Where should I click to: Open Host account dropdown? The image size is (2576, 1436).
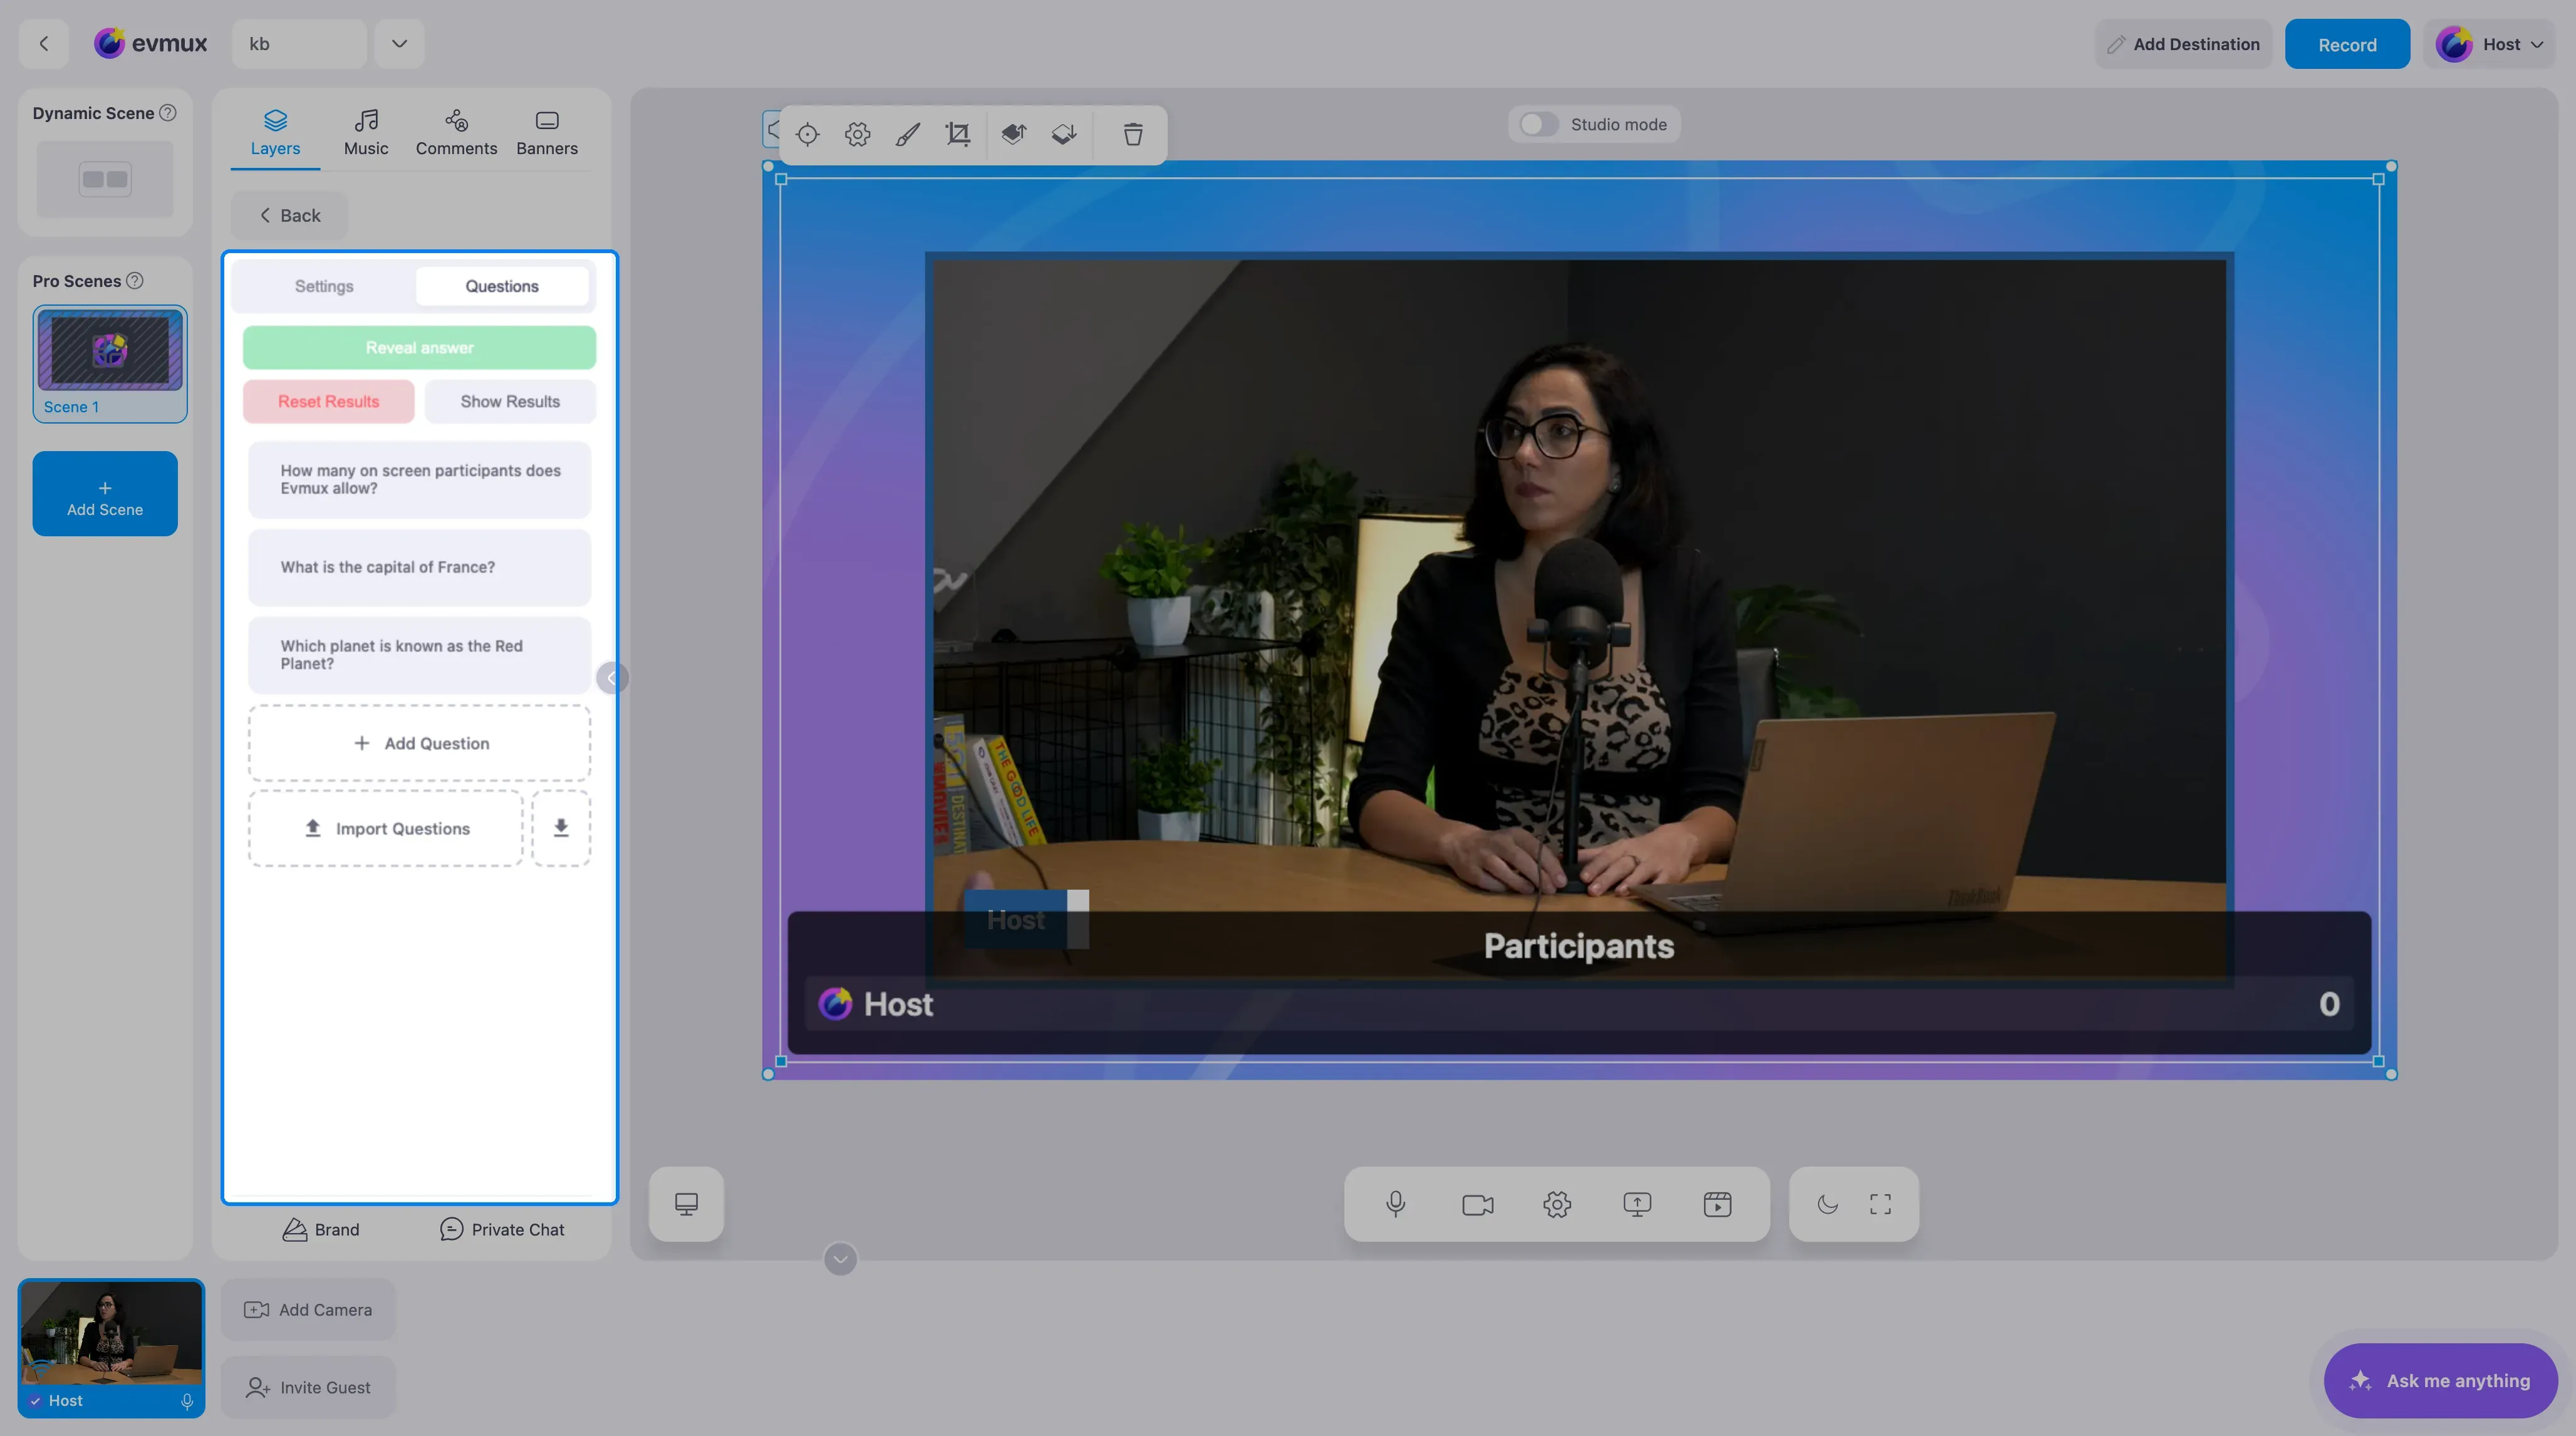[x=2490, y=44]
